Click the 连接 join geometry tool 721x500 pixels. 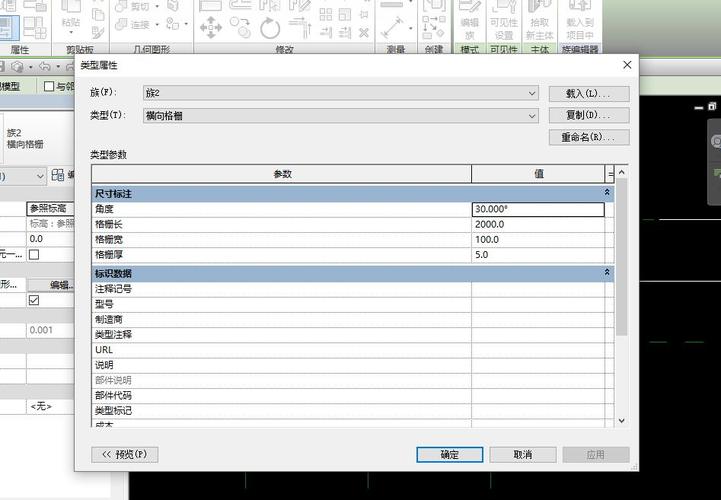pos(132,24)
